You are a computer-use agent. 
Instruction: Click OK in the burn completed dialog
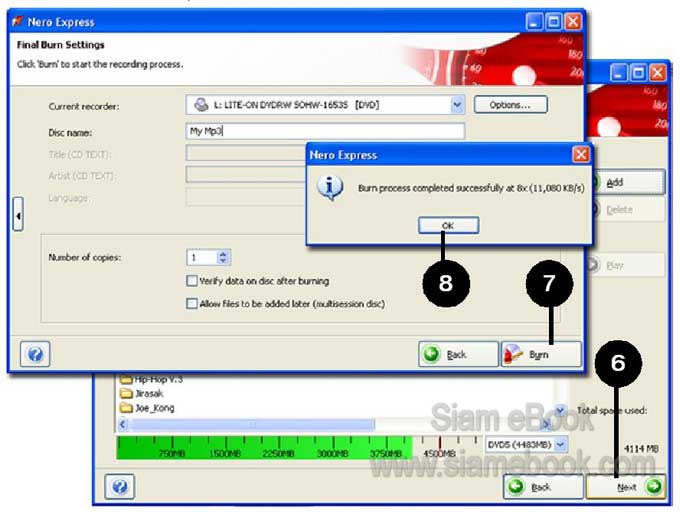tap(448, 225)
